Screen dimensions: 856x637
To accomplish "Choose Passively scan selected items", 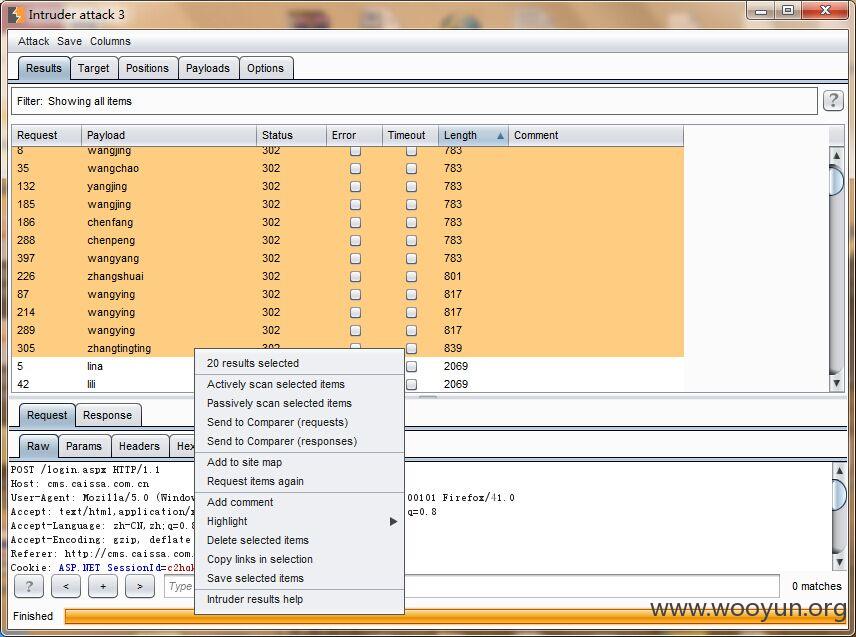I will pos(299,403).
